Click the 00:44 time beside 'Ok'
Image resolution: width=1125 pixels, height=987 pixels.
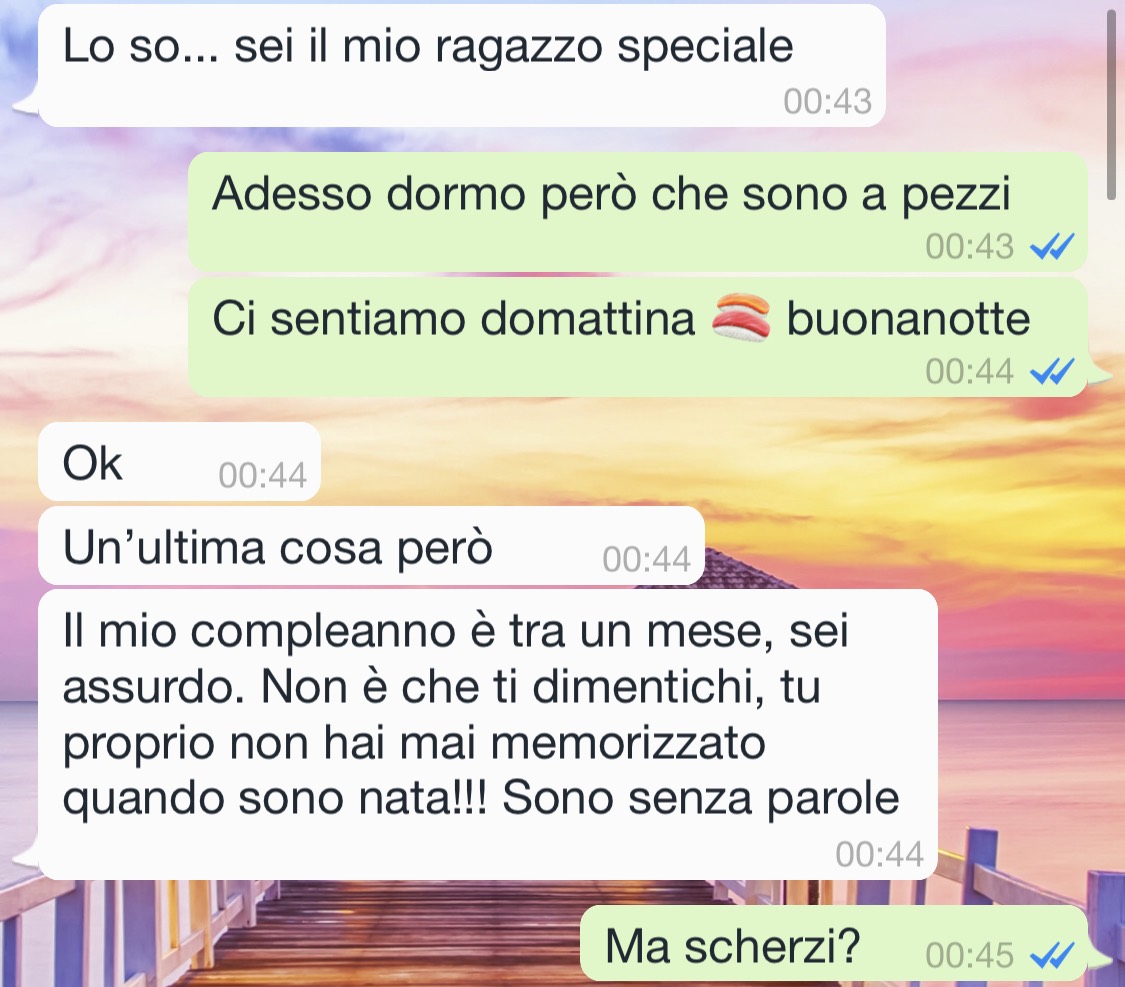pyautogui.click(x=263, y=475)
